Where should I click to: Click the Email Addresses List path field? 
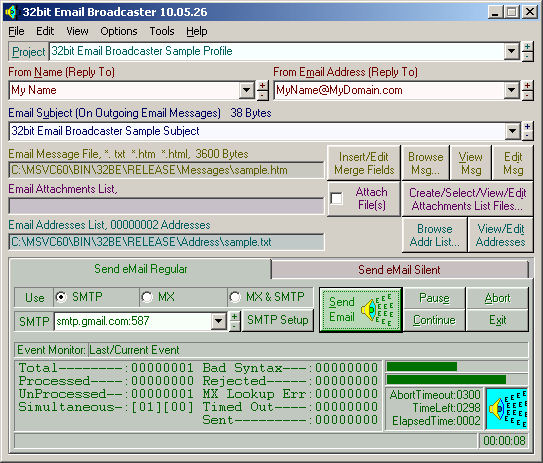pos(166,242)
